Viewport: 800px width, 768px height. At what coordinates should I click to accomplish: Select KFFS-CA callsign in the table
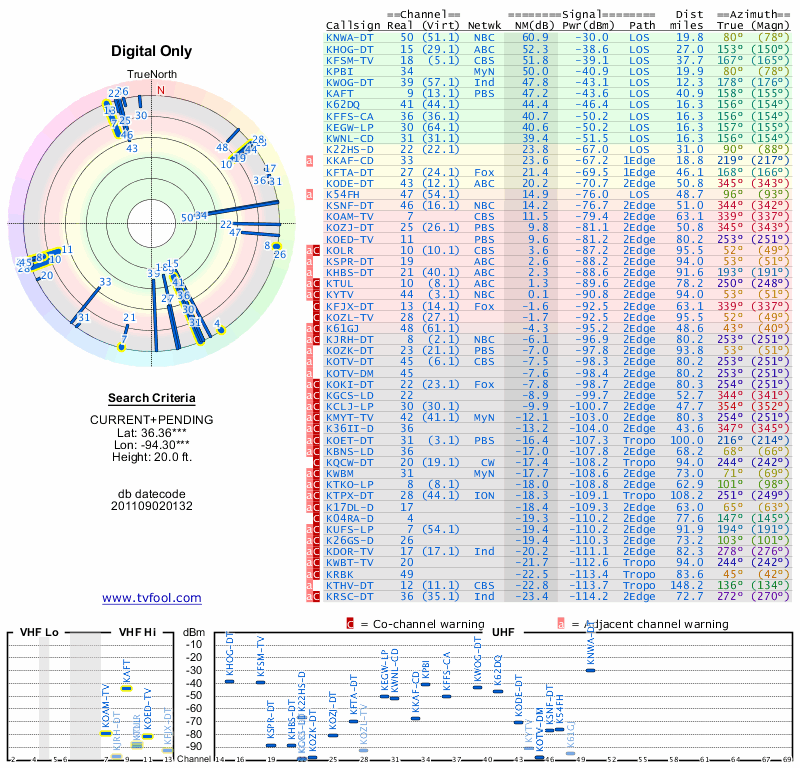tap(349, 116)
